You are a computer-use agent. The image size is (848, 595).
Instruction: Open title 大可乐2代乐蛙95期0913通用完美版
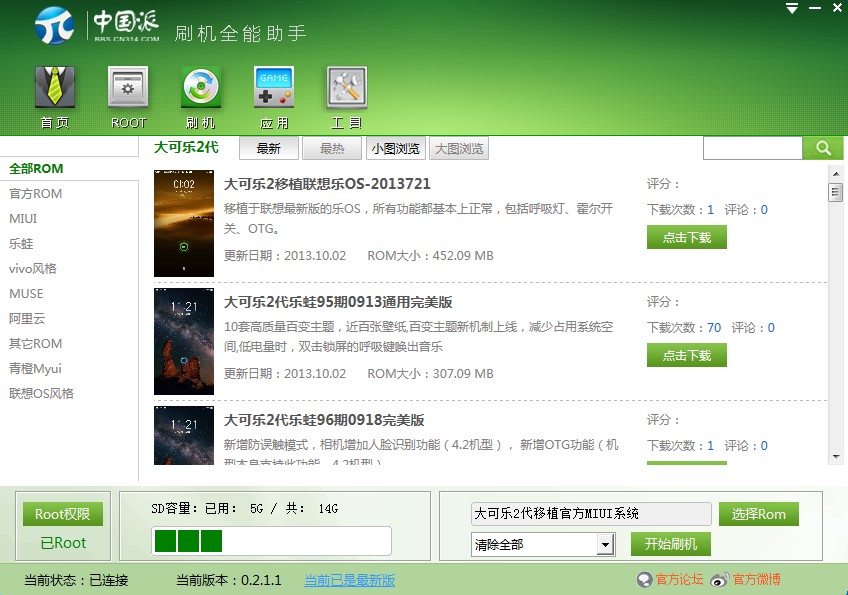338,302
